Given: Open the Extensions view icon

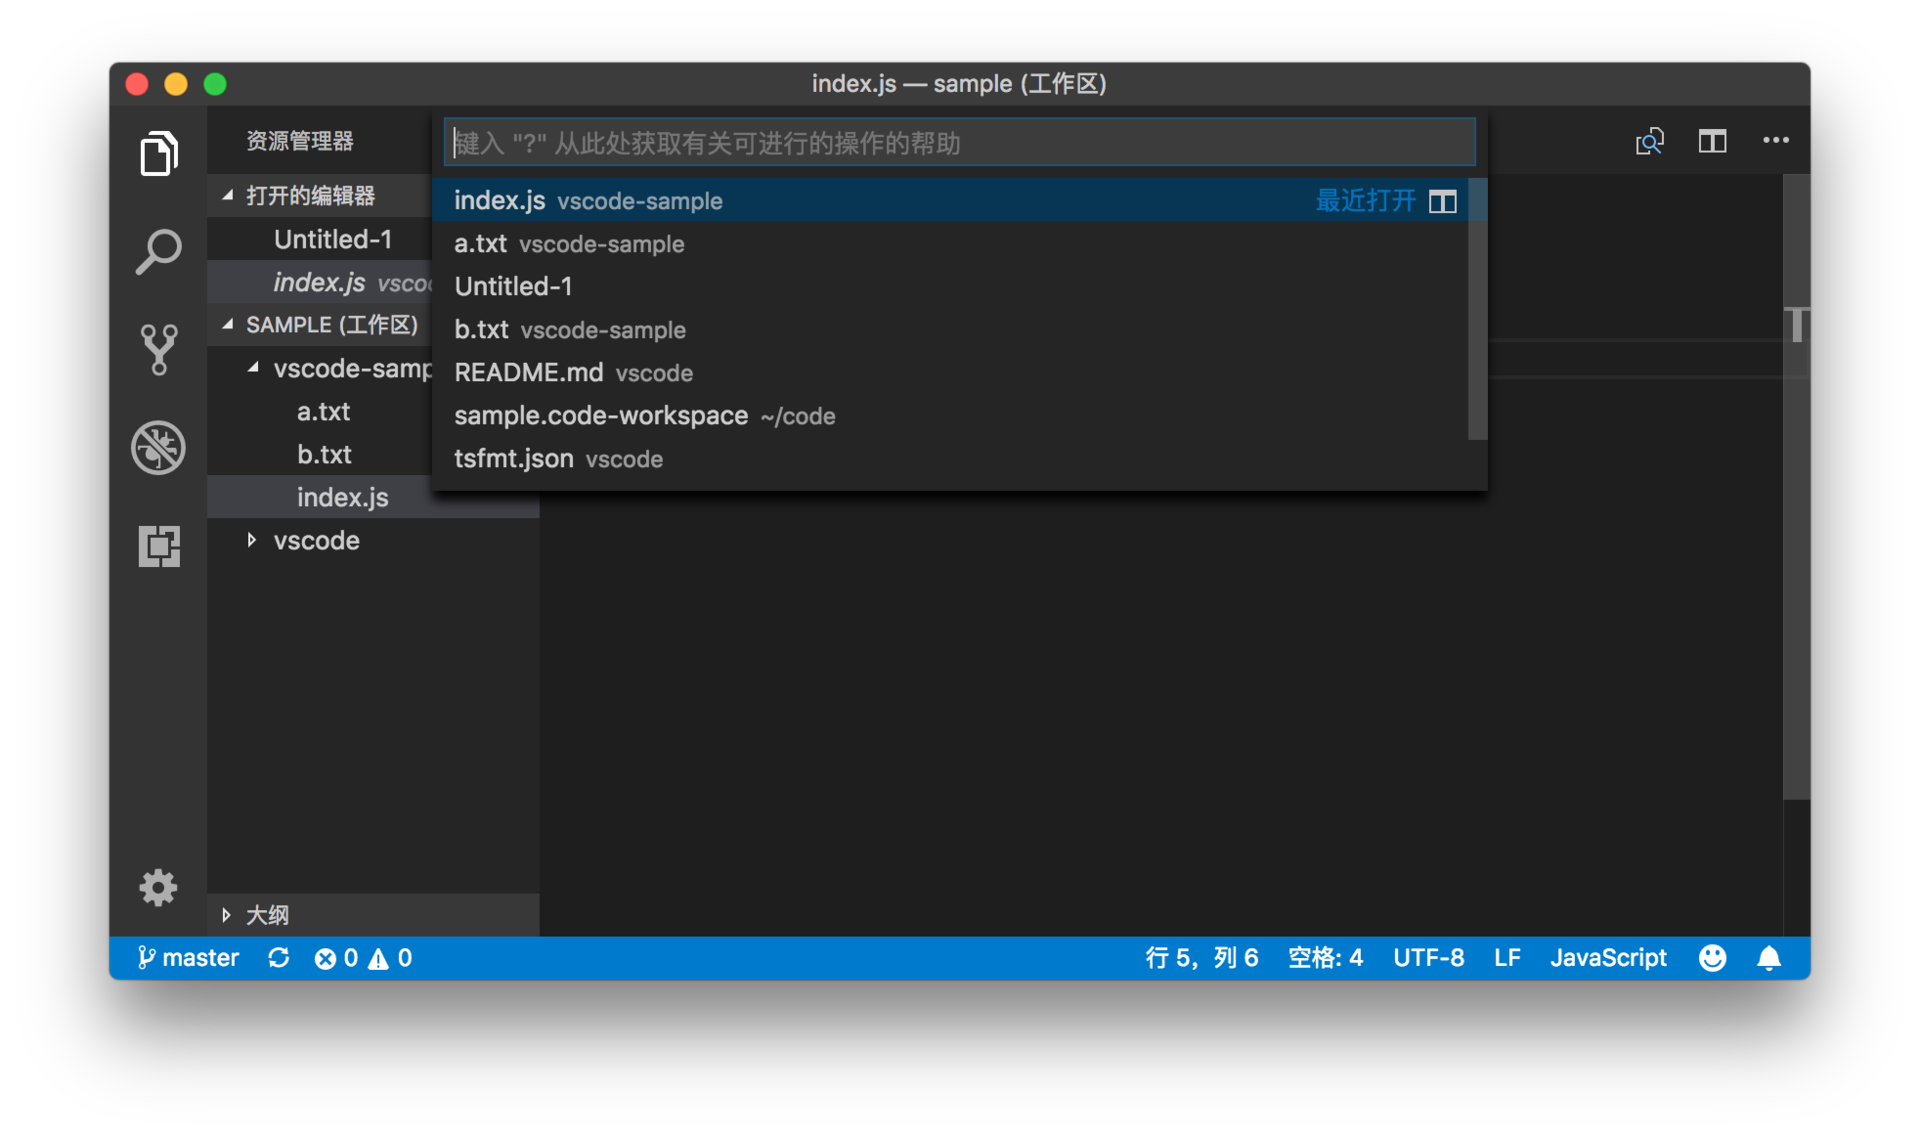Looking at the screenshot, I should tap(158, 546).
